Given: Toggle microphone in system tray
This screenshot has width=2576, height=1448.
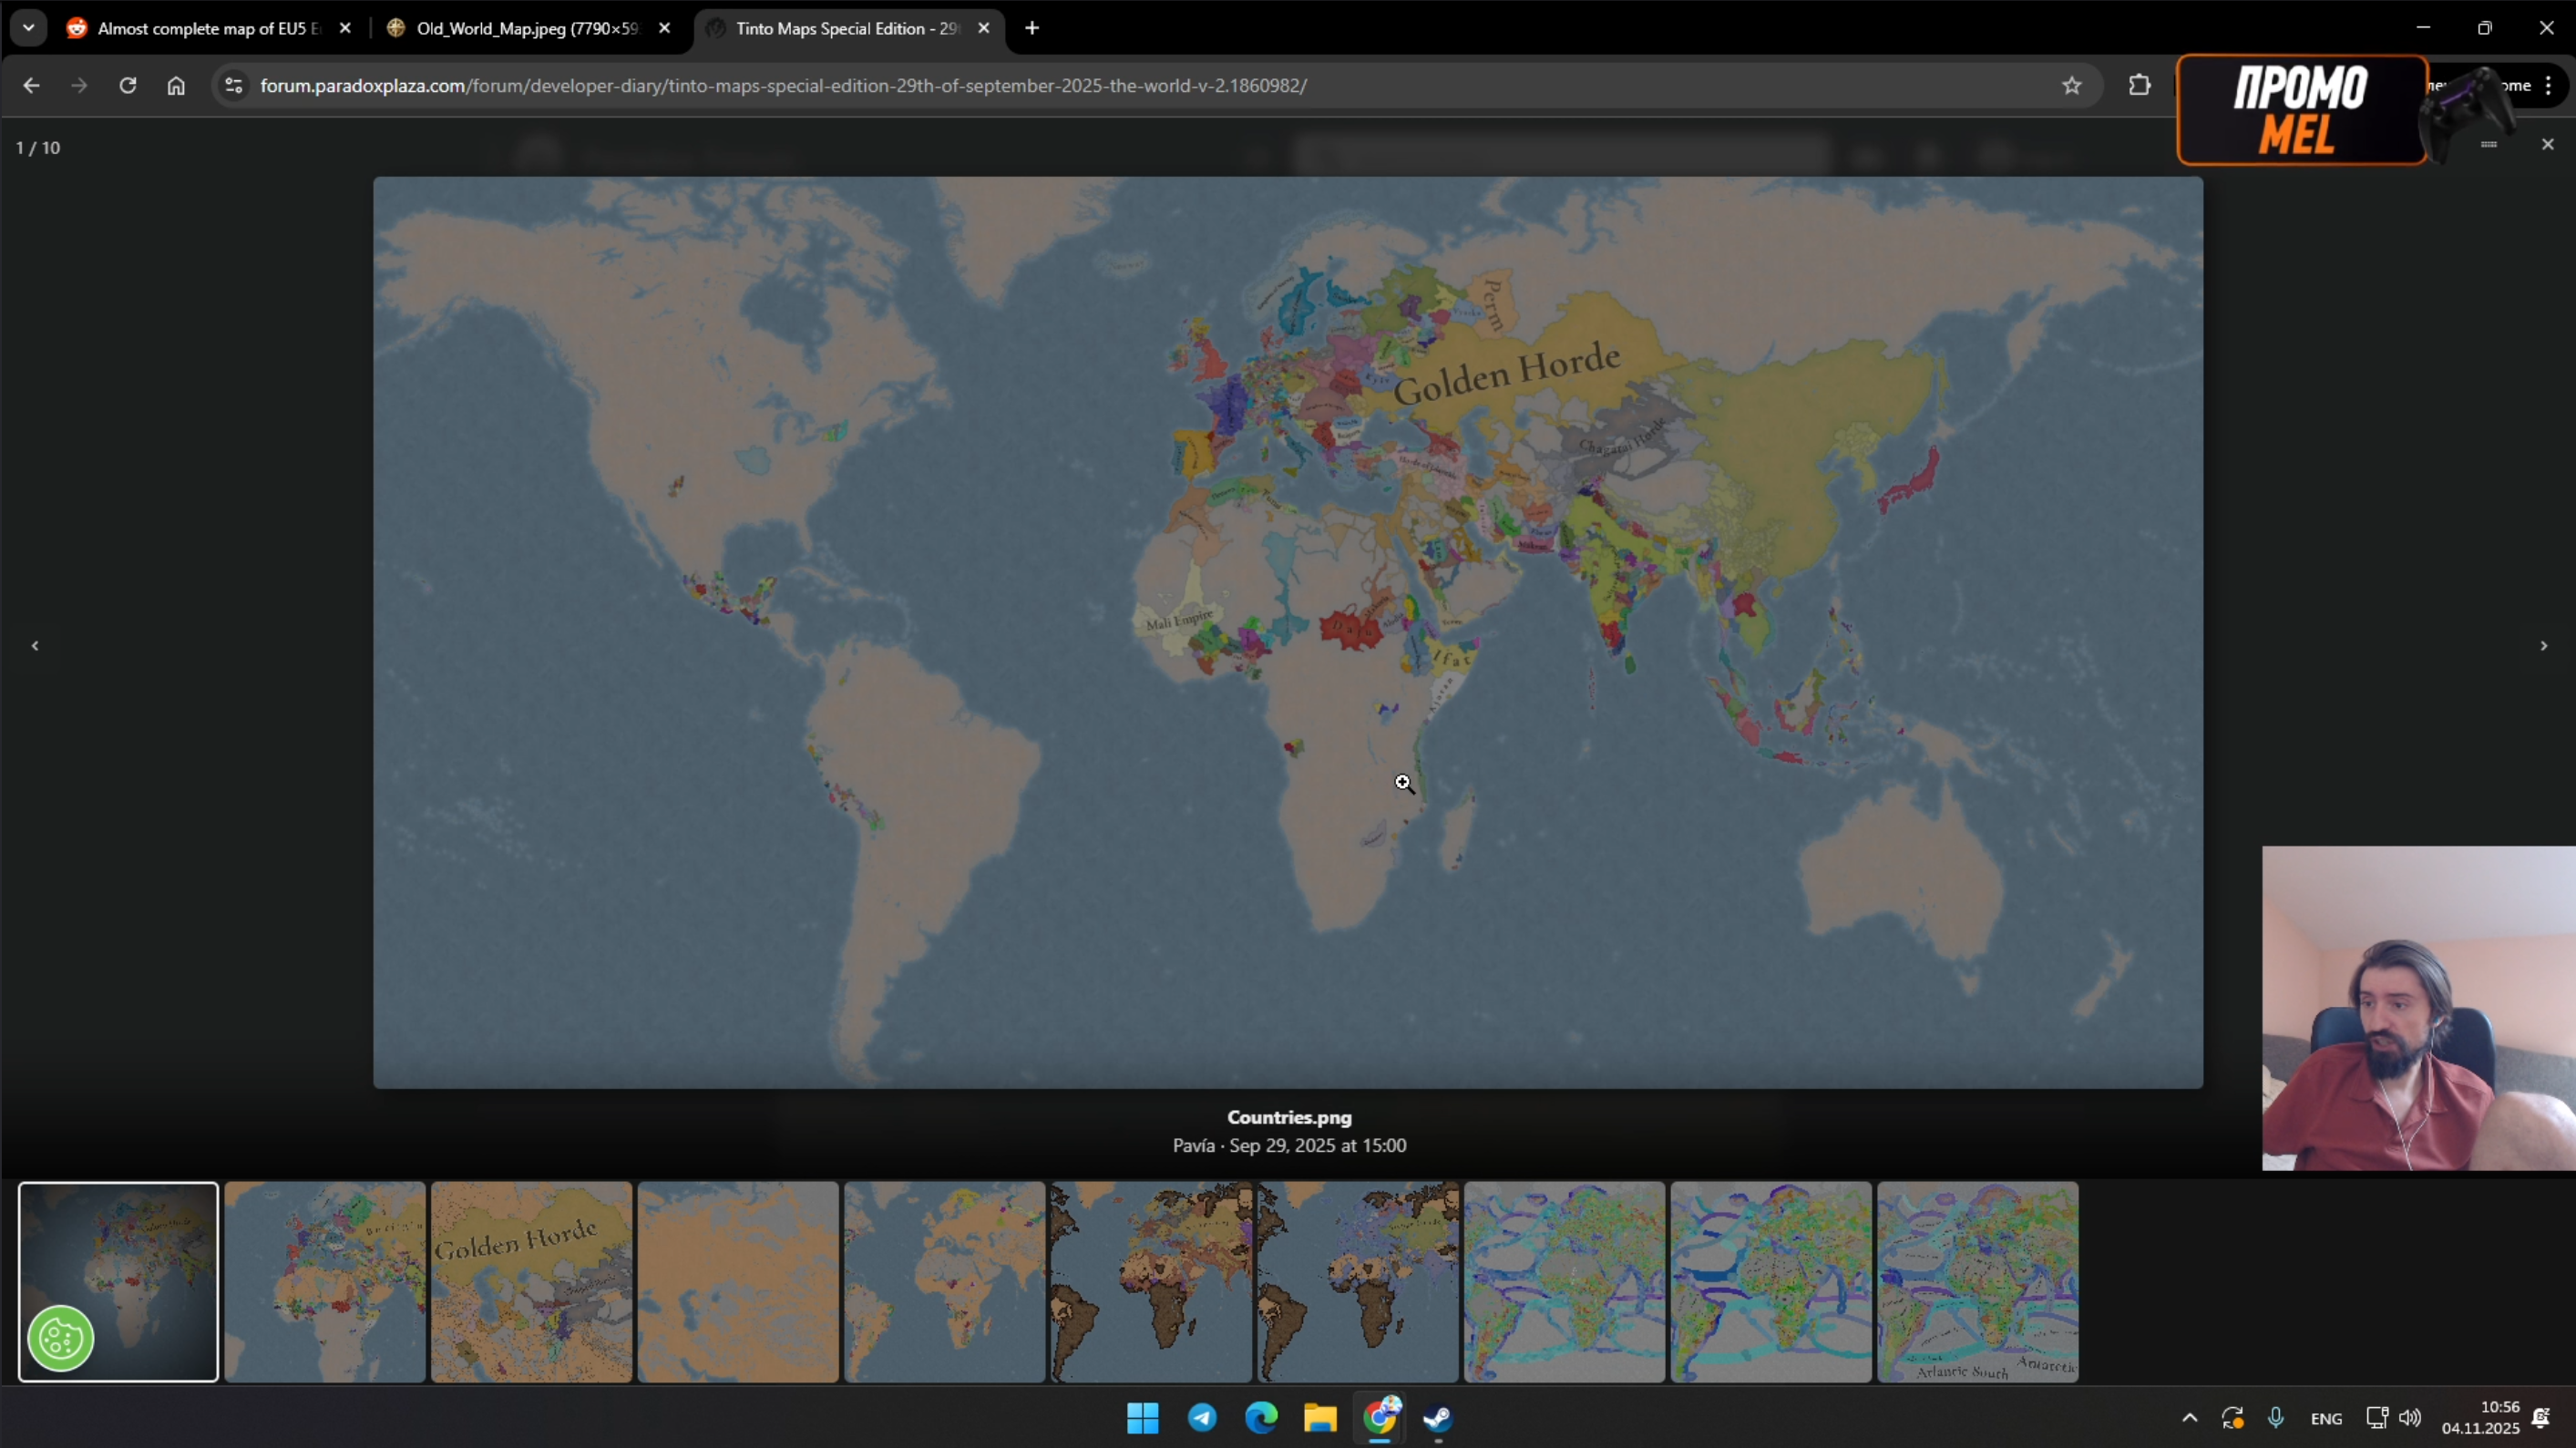Looking at the screenshot, I should 2276,1417.
